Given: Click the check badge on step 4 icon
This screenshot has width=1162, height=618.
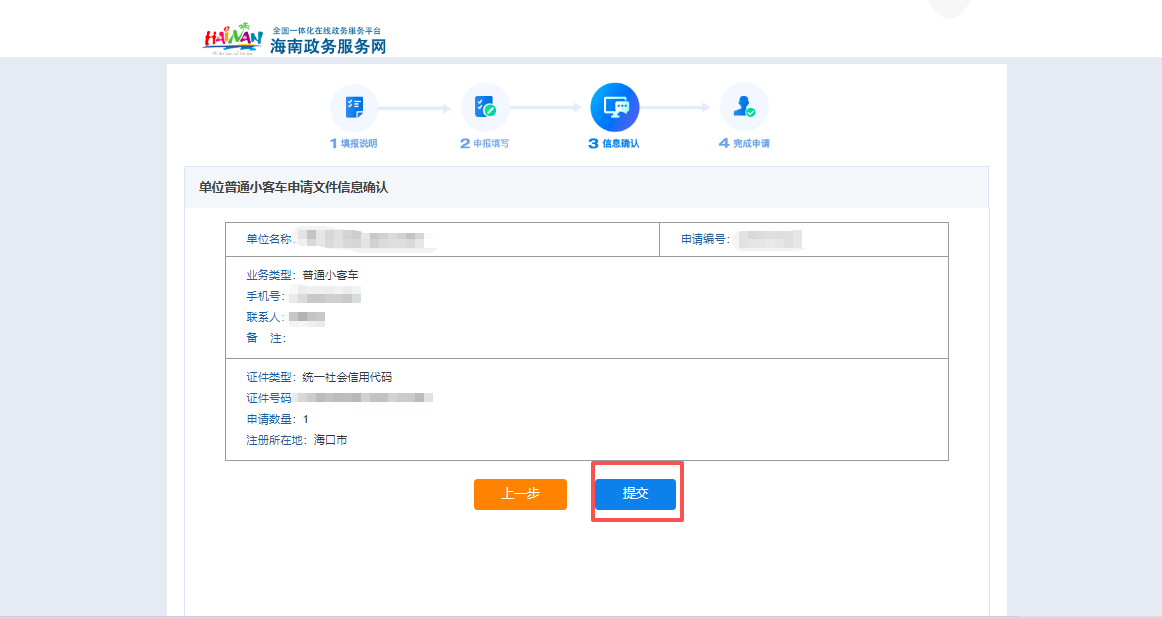Looking at the screenshot, I should (x=751, y=110).
